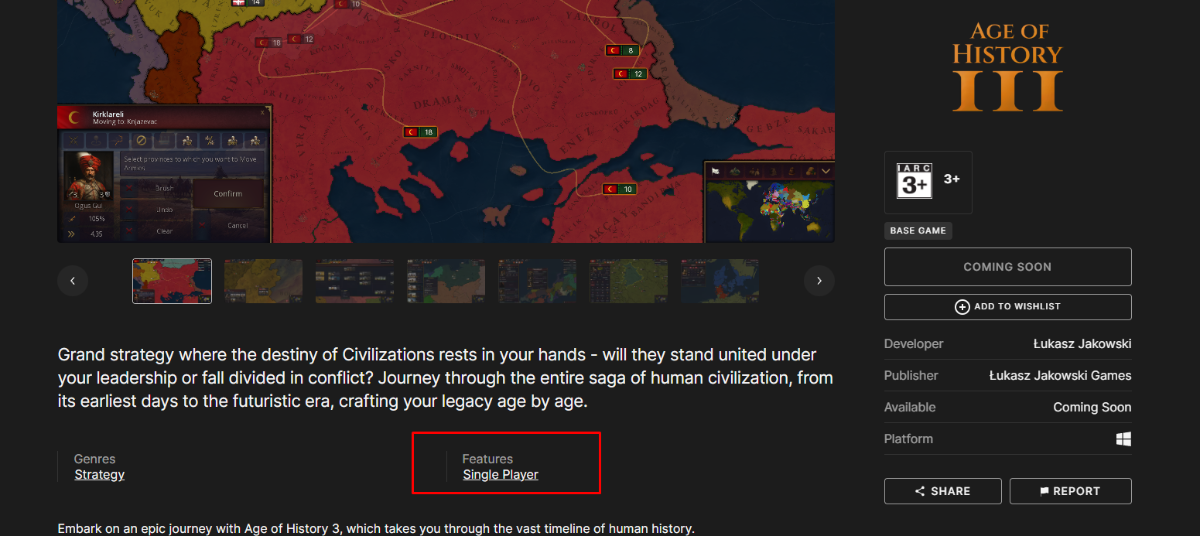The image size is (1200, 536).
Task: Open the Single Player feature link
Action: tap(500, 475)
